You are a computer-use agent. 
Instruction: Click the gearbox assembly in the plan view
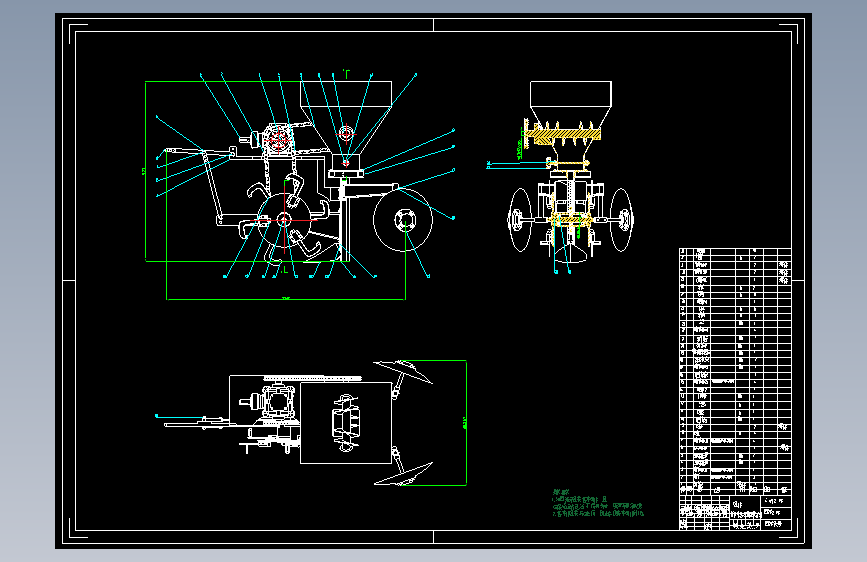click(x=276, y=402)
